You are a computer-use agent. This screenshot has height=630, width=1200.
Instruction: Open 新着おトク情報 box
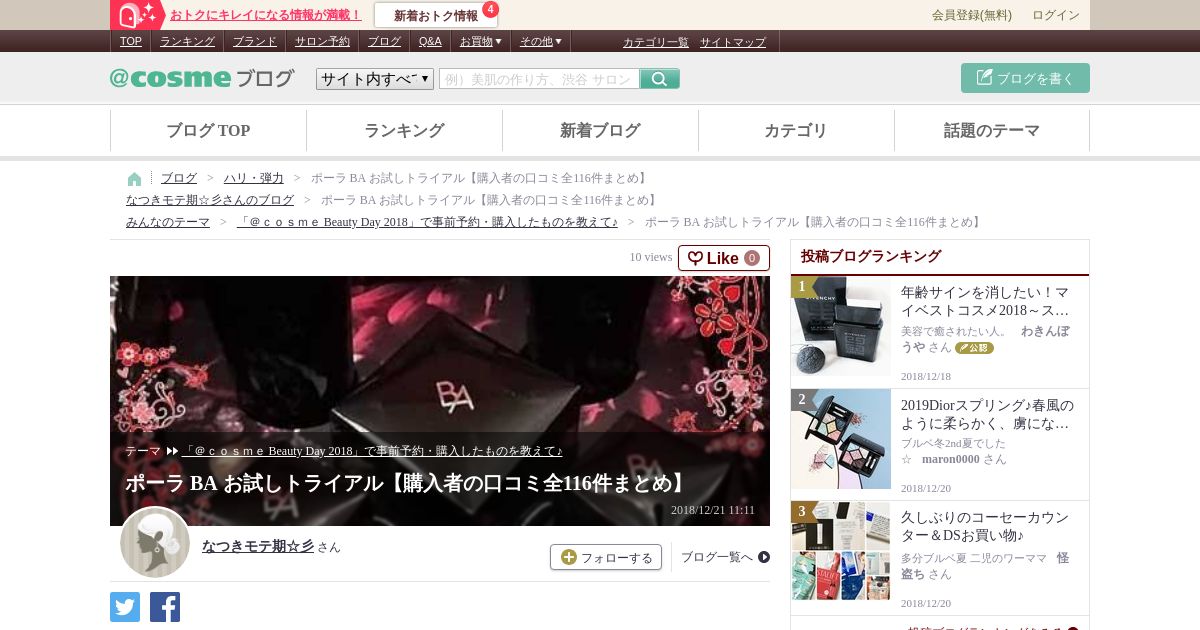point(436,15)
